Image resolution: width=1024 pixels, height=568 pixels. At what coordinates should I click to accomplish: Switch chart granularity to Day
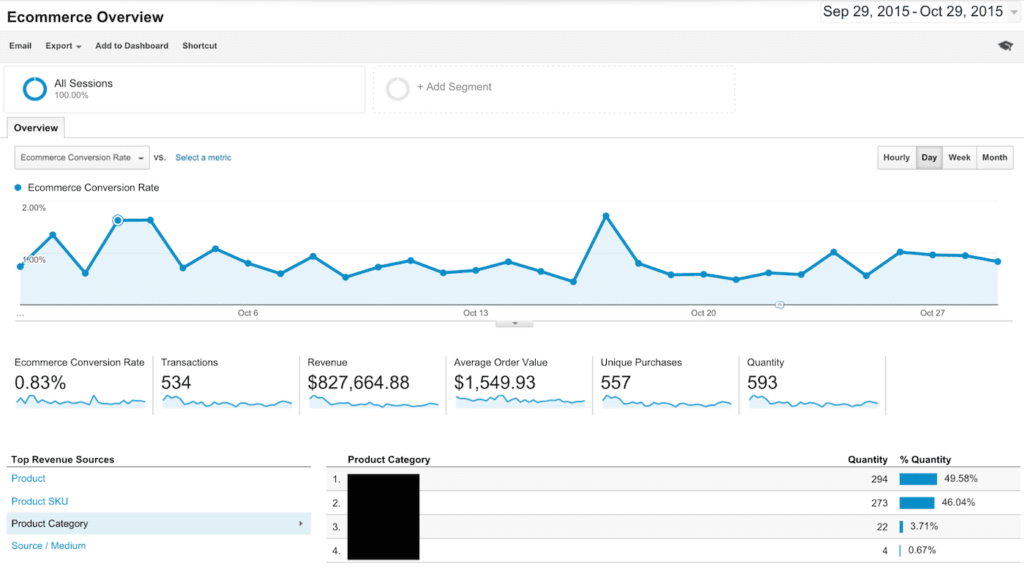click(929, 157)
